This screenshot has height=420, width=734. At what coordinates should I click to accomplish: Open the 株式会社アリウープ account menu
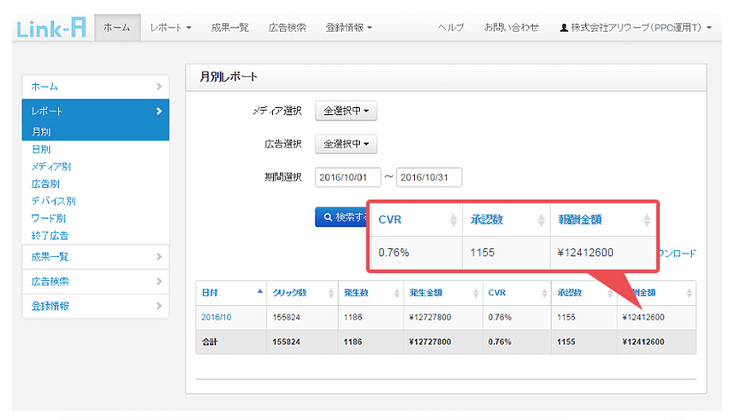635,28
